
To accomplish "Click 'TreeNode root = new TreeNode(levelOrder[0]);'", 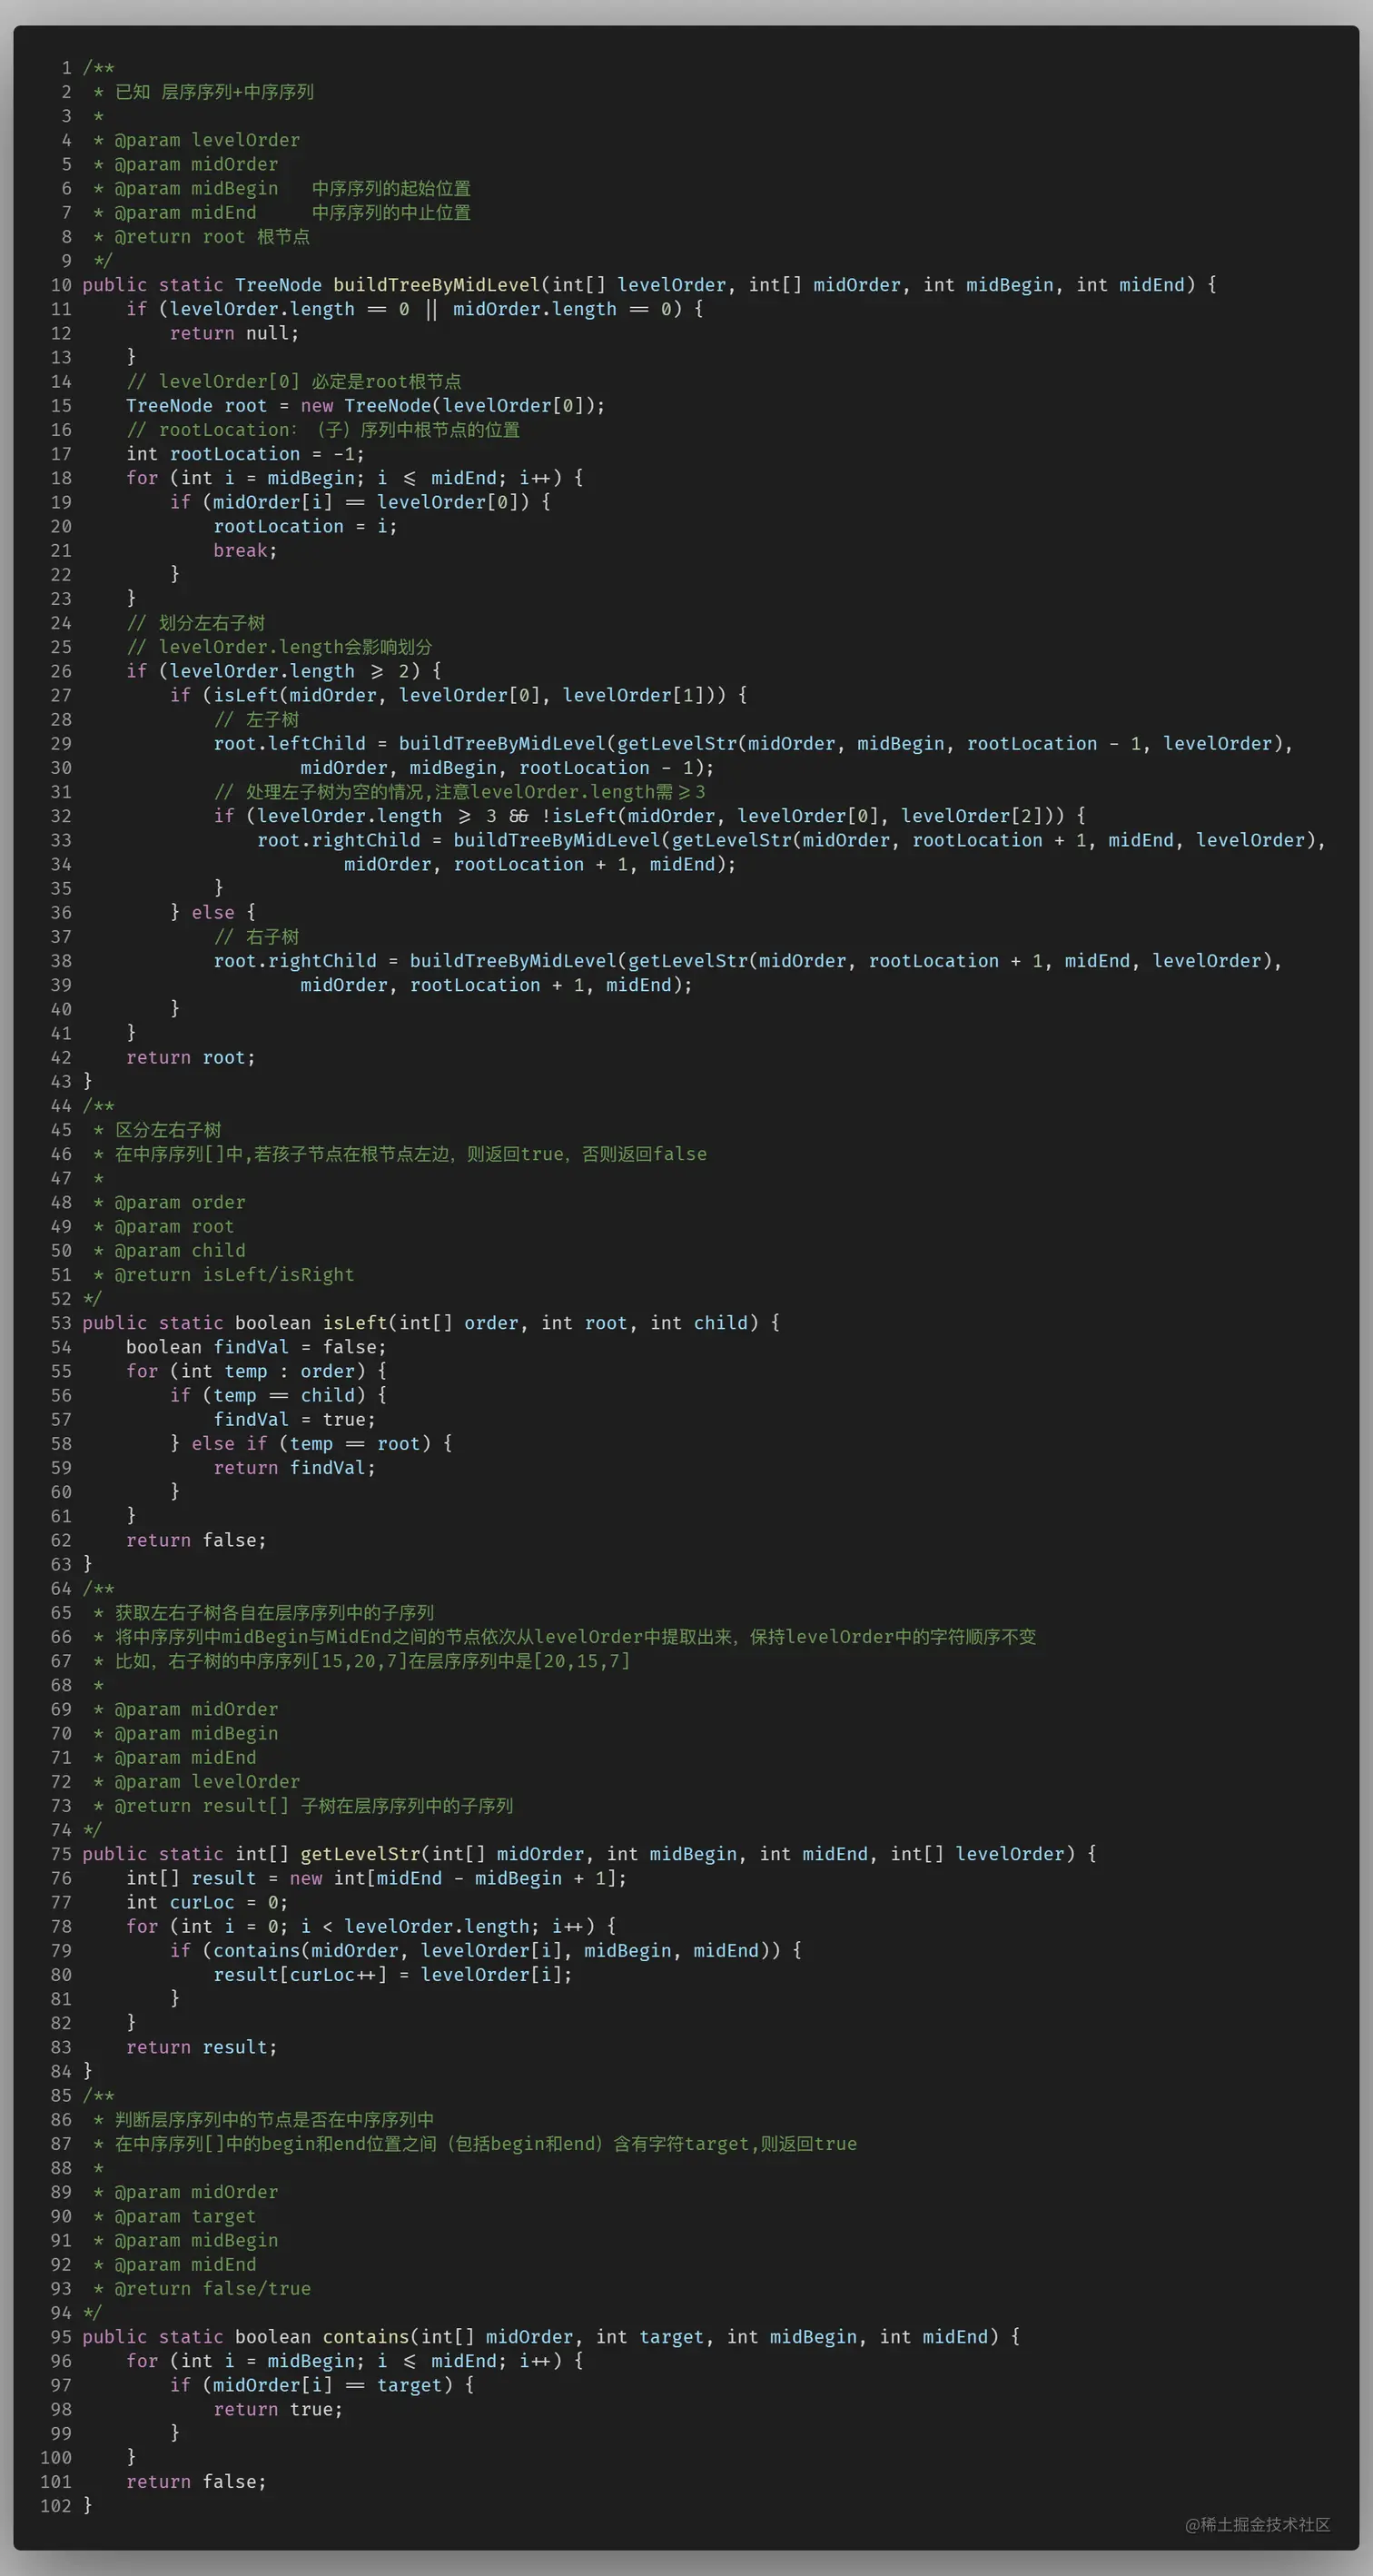I will click(x=365, y=405).
